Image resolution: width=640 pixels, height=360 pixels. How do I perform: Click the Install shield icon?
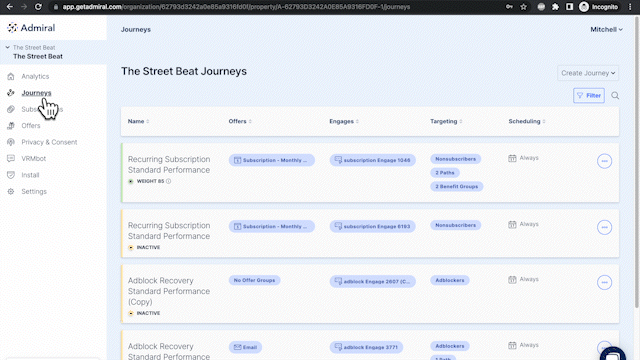click(x=11, y=175)
